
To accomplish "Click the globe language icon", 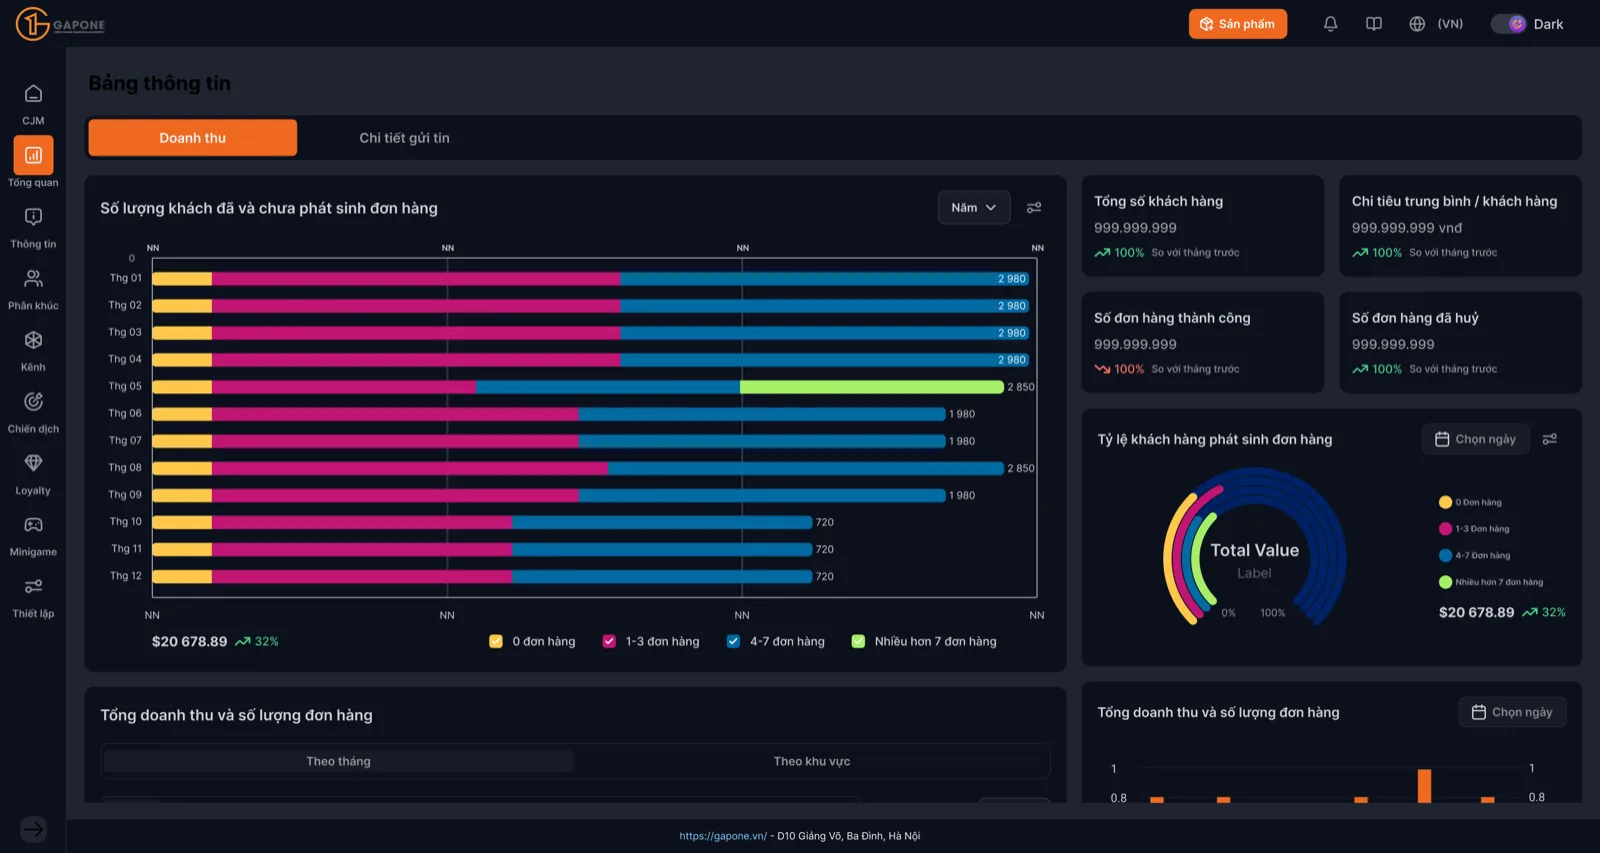I will tap(1417, 24).
